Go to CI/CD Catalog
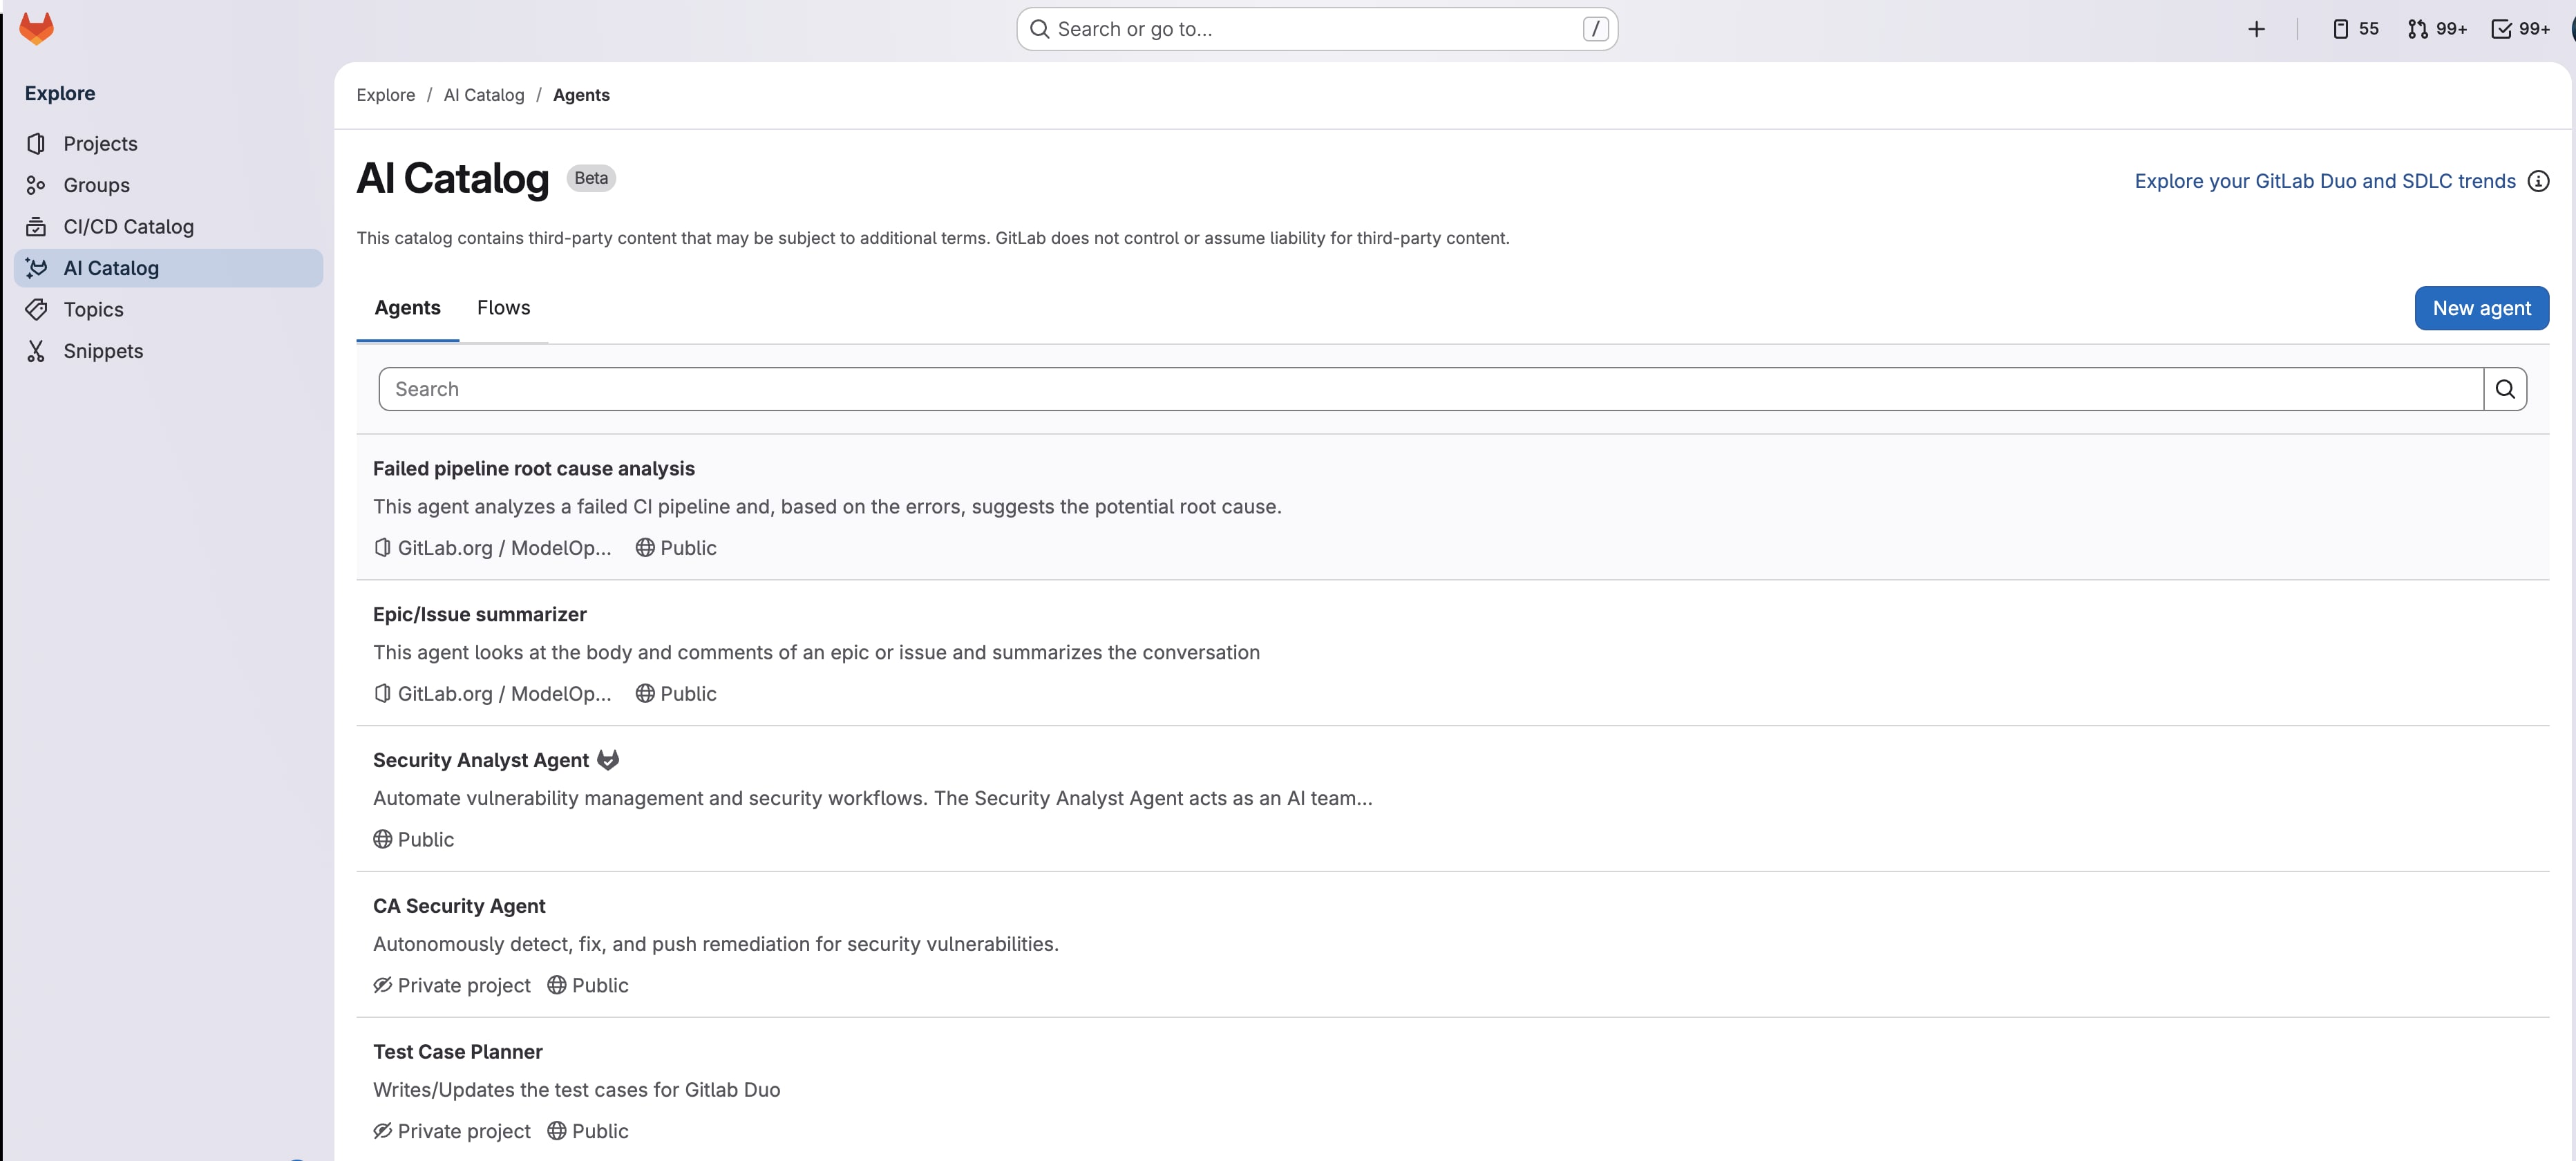Screen dimensions: 2576x1161 click(128, 227)
